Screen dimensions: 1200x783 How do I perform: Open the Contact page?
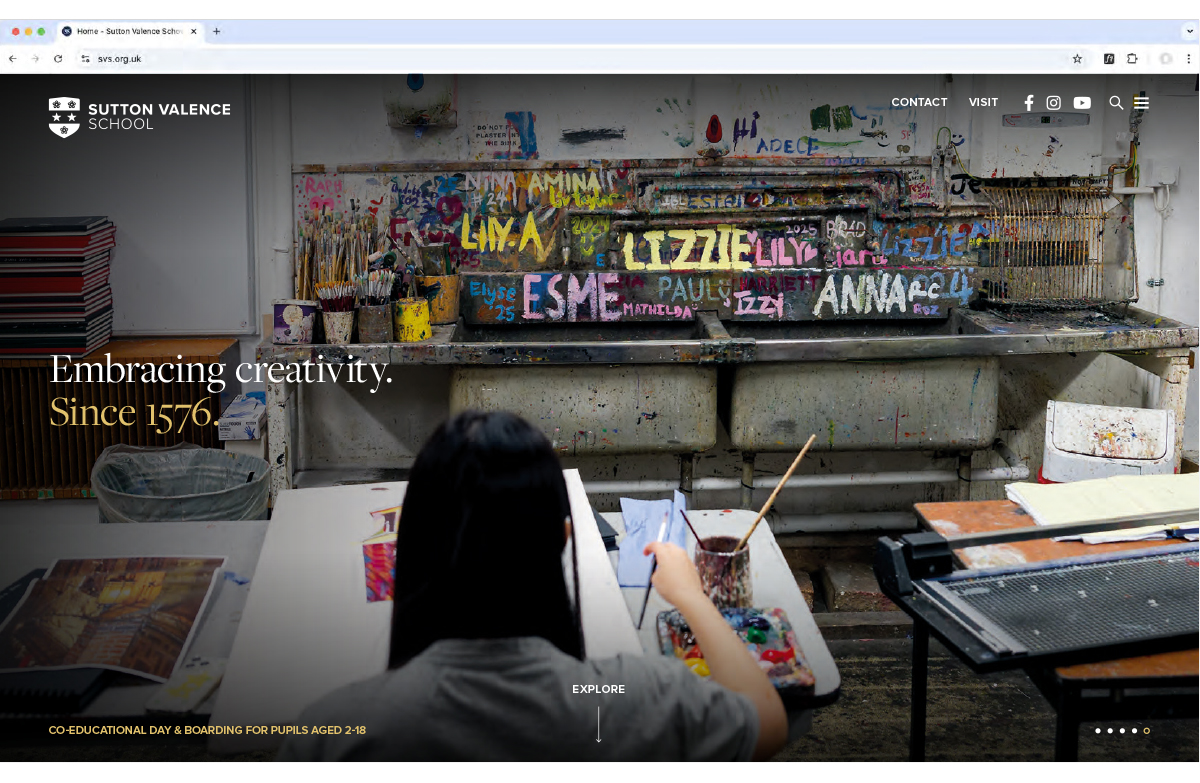click(919, 103)
